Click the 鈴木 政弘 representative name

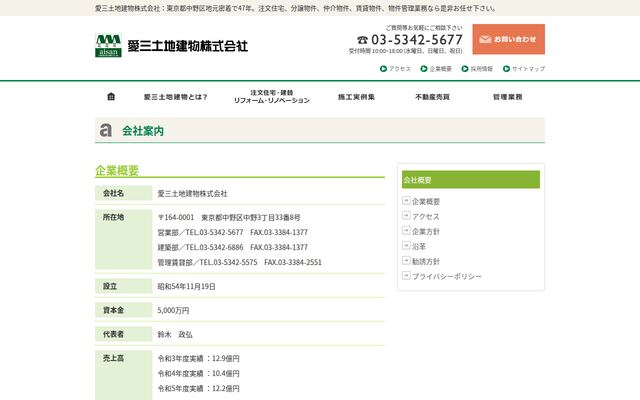click(x=175, y=335)
